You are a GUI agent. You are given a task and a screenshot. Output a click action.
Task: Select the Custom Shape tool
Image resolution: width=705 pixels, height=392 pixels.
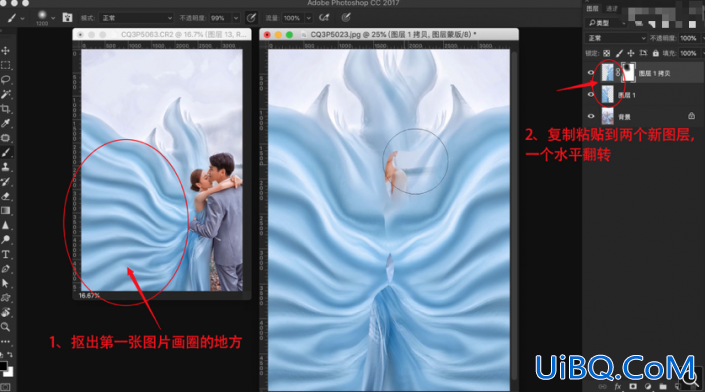click(6, 298)
